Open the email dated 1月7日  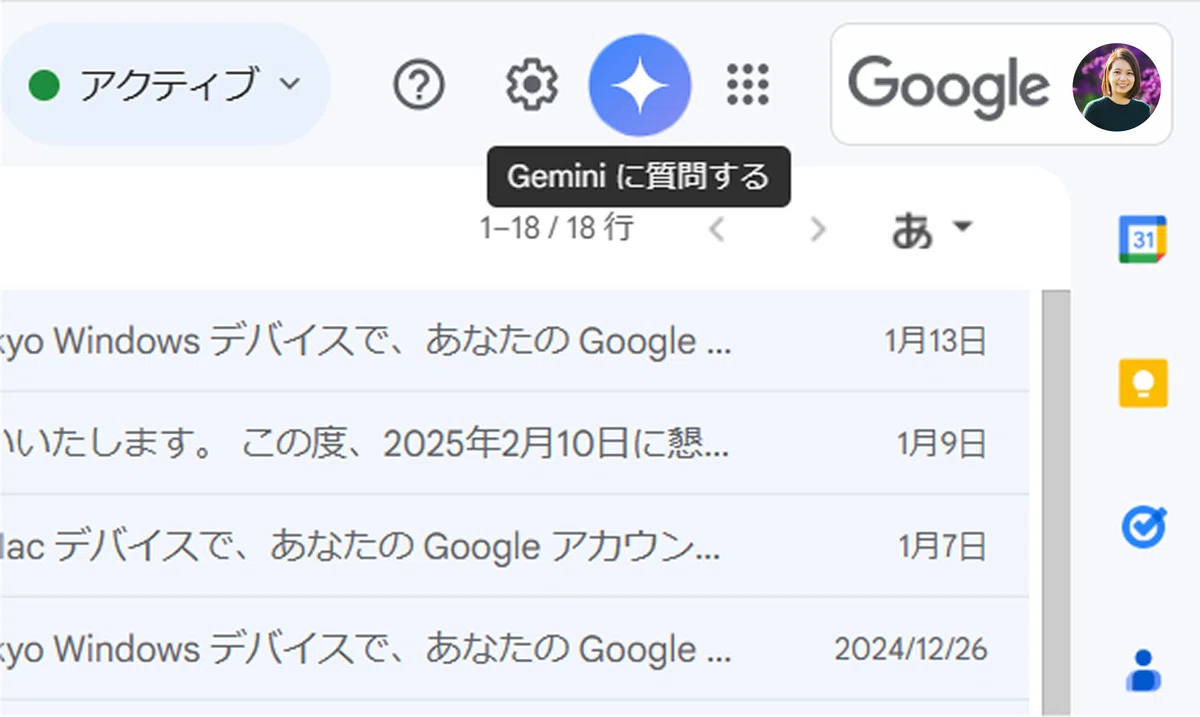coord(514,546)
